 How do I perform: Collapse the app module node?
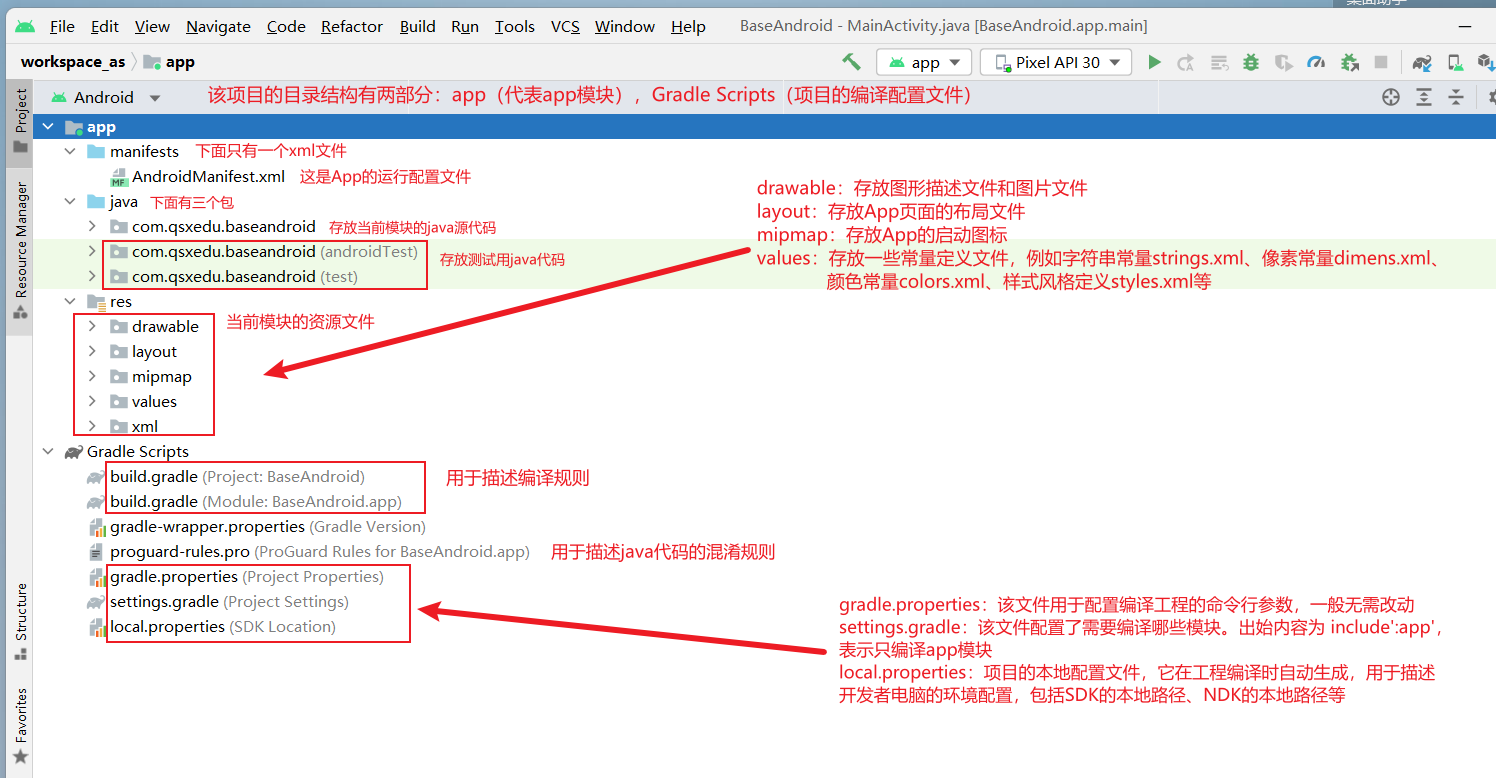(x=48, y=127)
